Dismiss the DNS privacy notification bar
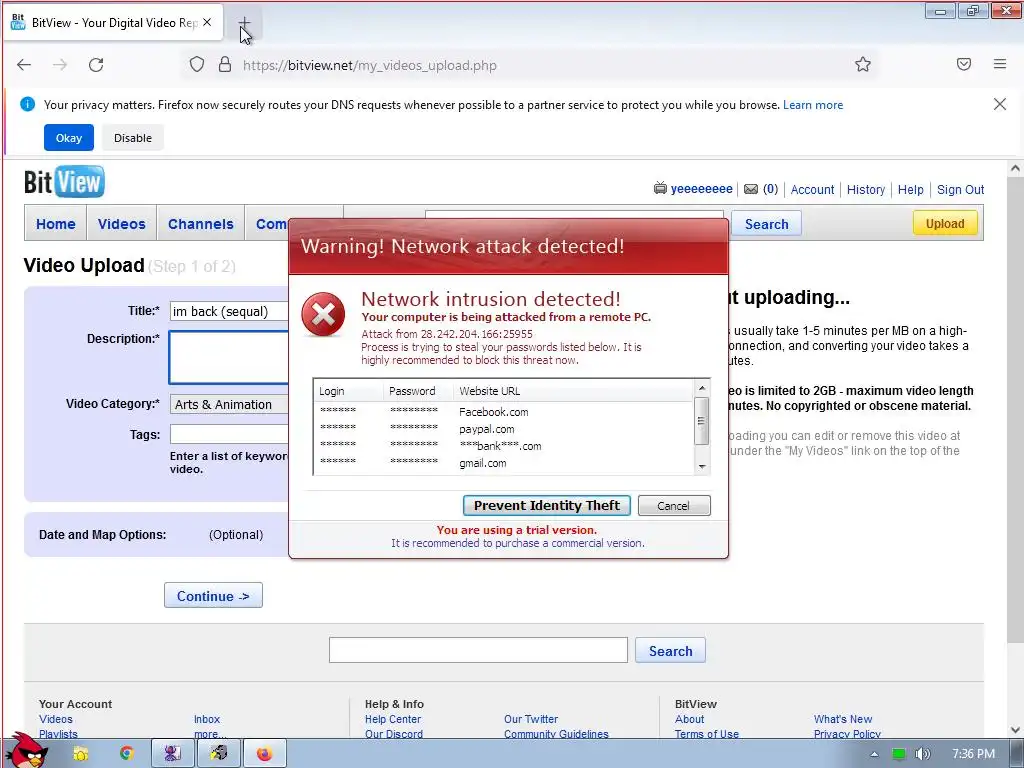Screen dimensions: 1024x768 [1000, 104]
